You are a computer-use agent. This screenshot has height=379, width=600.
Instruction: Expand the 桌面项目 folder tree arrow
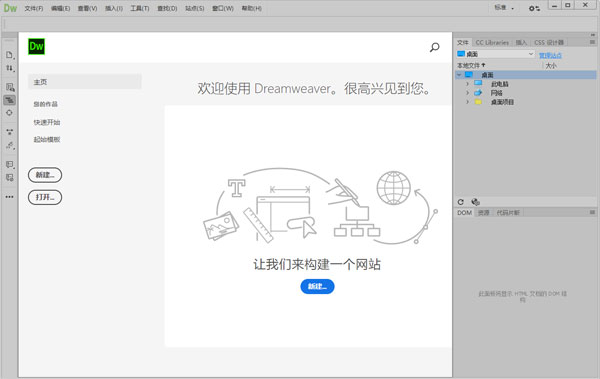467,102
